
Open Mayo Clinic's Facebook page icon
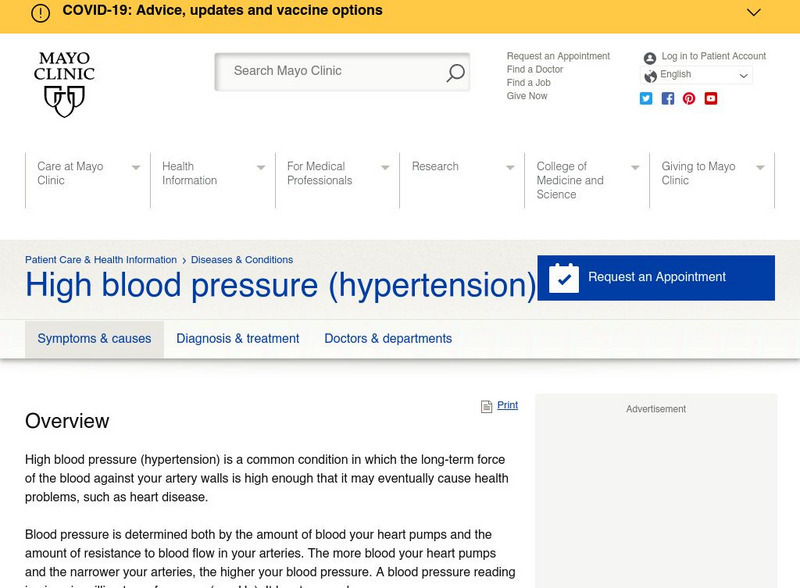coord(667,98)
